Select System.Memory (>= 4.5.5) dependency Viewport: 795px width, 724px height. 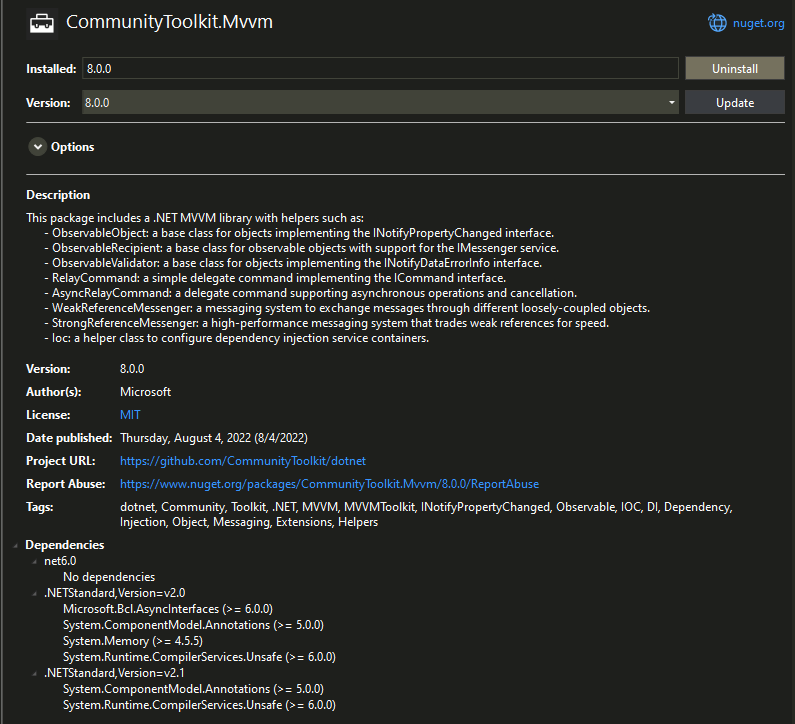tap(133, 641)
